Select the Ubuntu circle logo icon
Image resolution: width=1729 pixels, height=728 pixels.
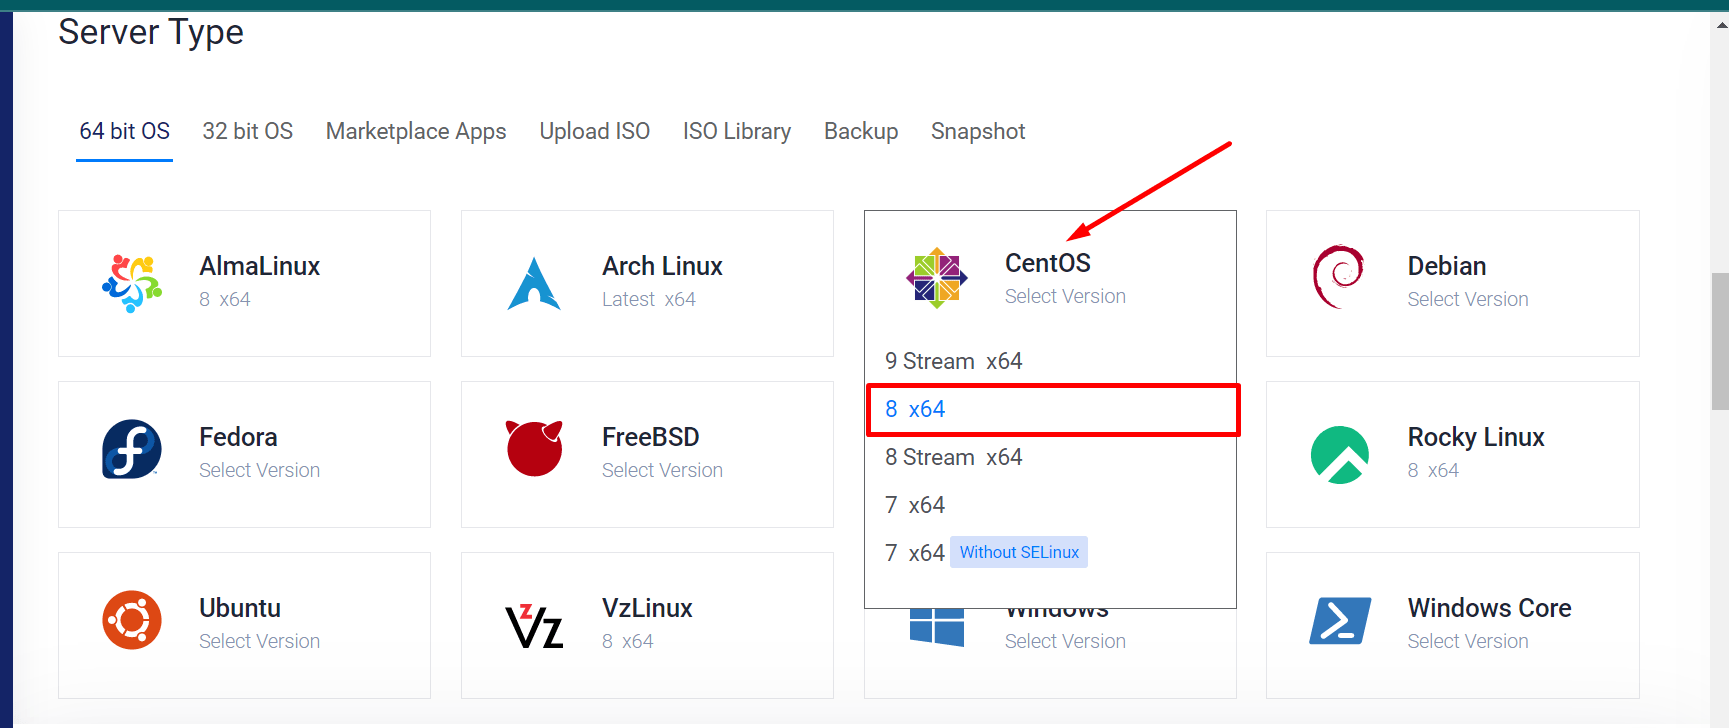click(132, 620)
